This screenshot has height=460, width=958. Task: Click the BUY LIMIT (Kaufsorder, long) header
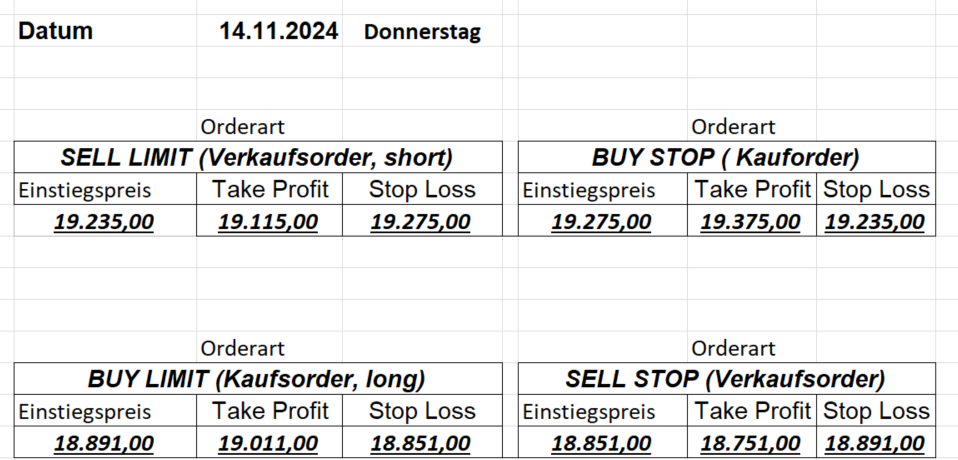click(x=257, y=379)
